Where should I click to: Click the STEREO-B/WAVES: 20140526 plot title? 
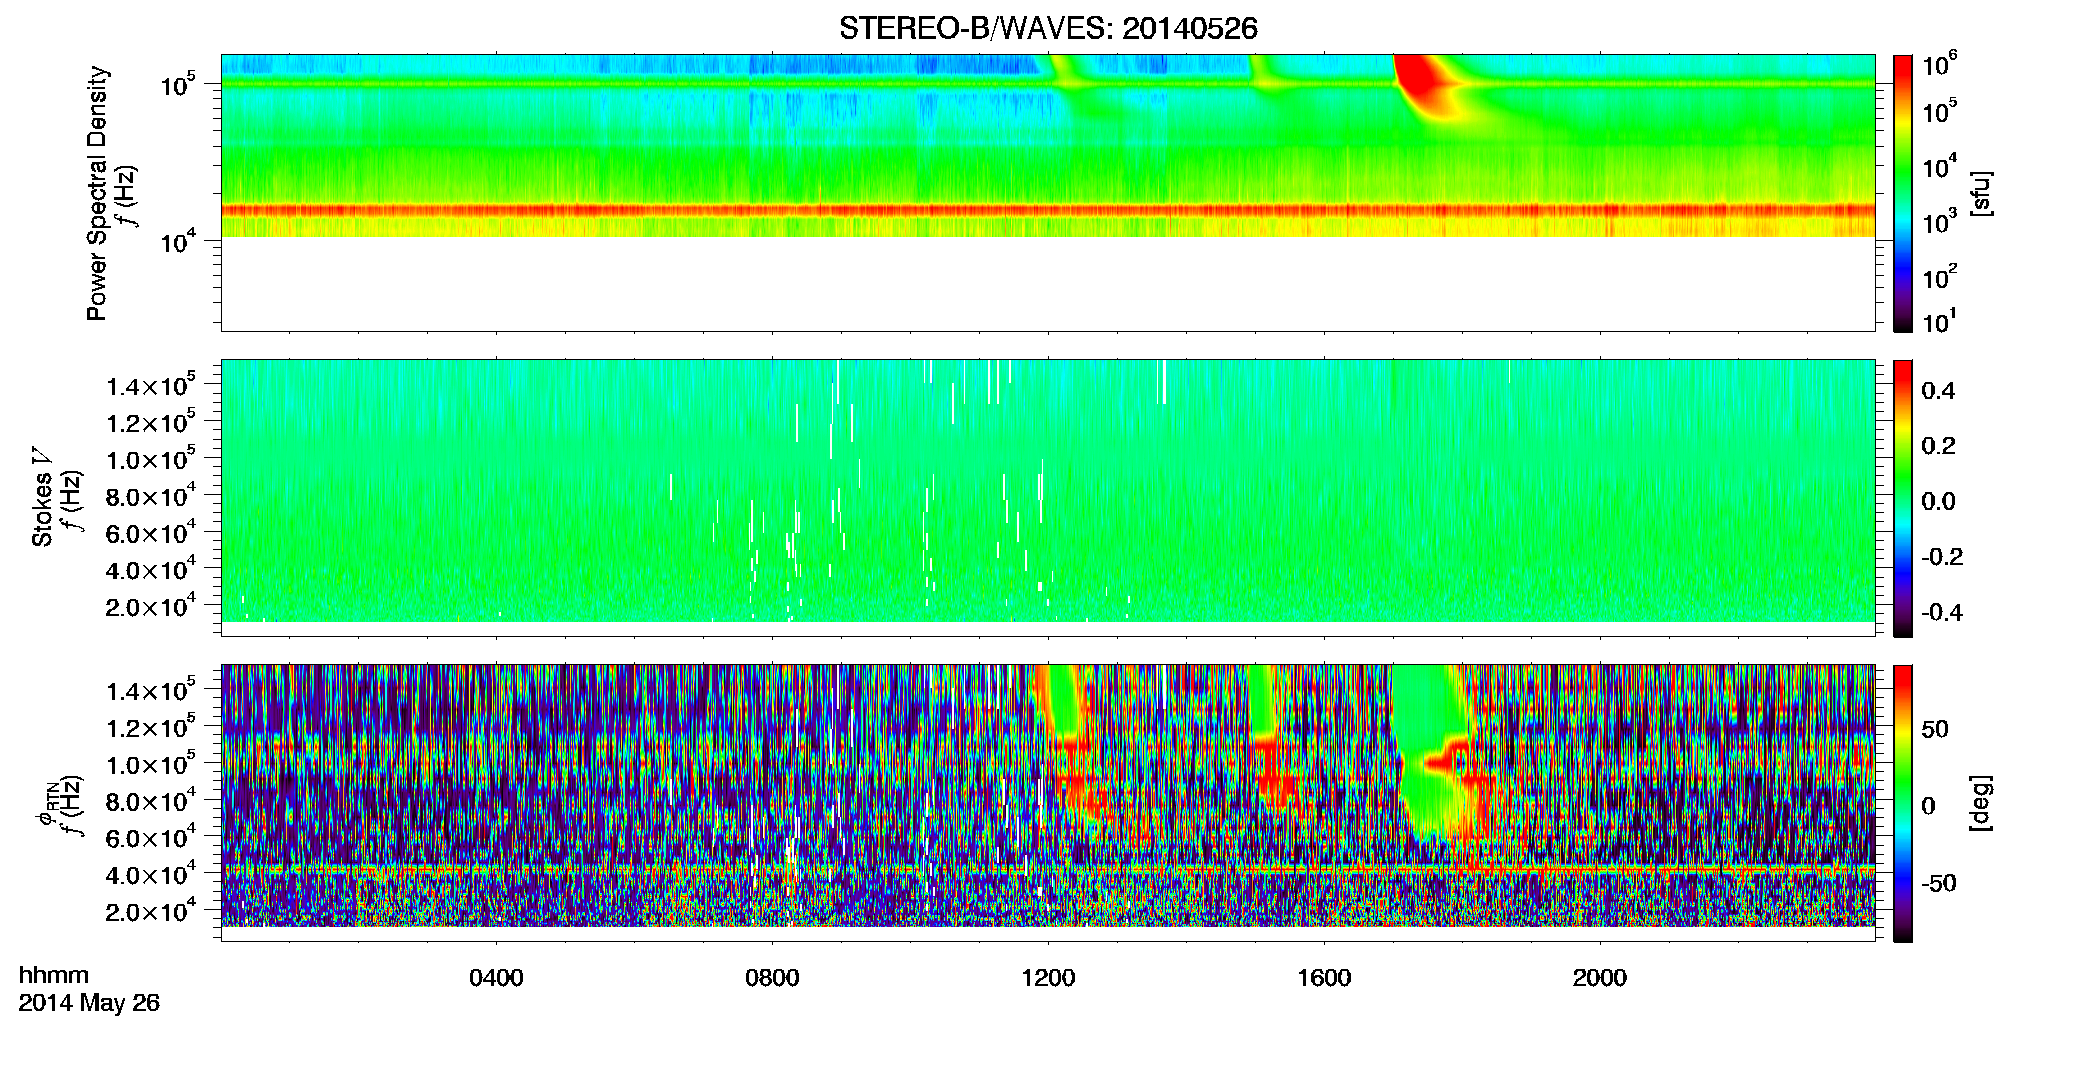click(x=1048, y=28)
